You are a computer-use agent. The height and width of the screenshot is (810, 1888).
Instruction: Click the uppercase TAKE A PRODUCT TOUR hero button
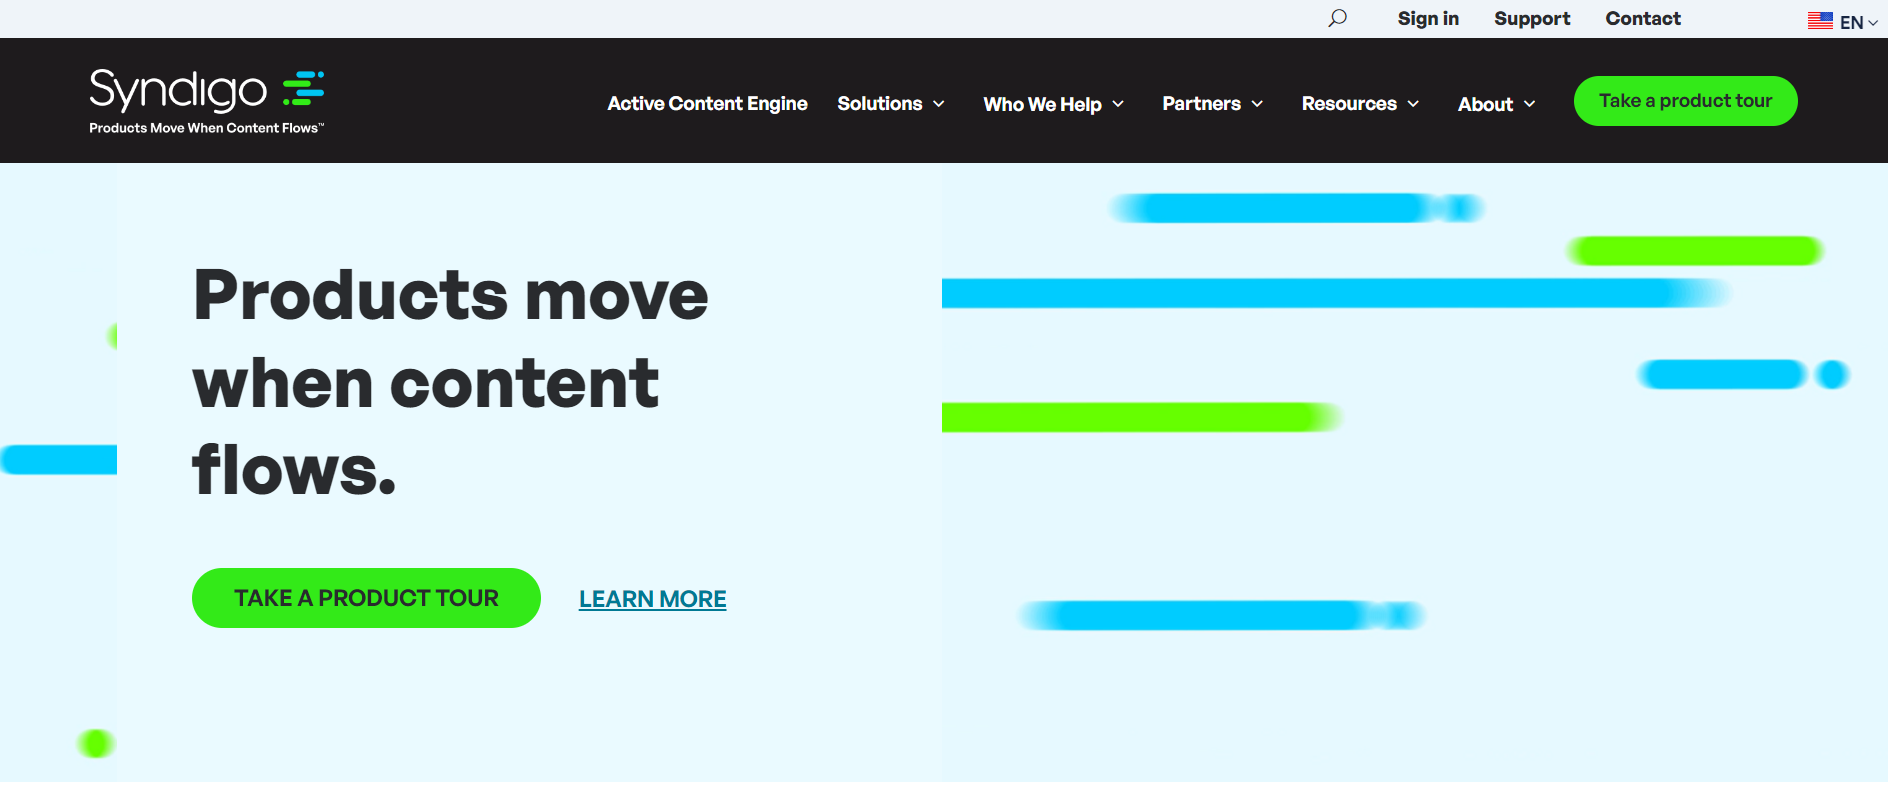(366, 598)
